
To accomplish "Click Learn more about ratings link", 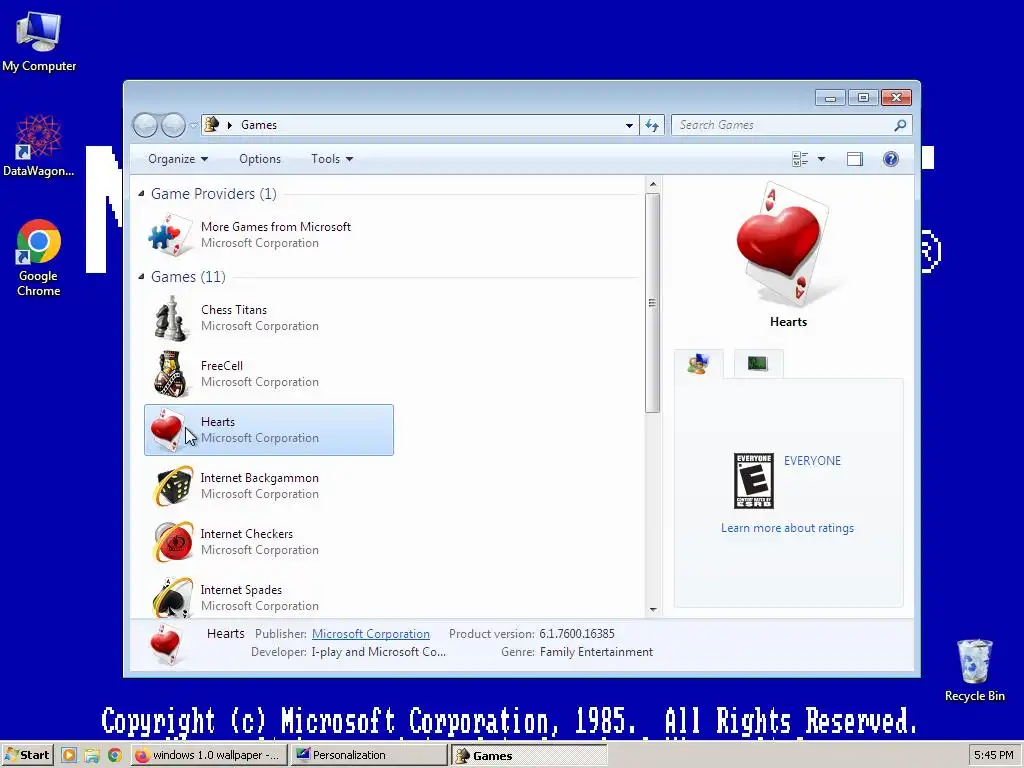I will pyautogui.click(x=787, y=528).
